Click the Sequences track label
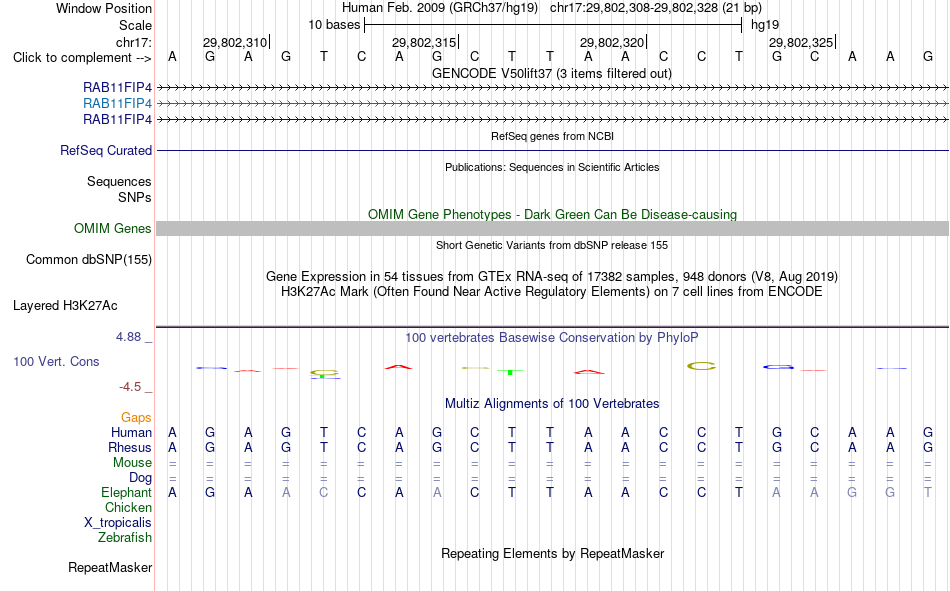Image resolution: width=950 pixels, height=591 pixels. pyautogui.click(x=119, y=181)
